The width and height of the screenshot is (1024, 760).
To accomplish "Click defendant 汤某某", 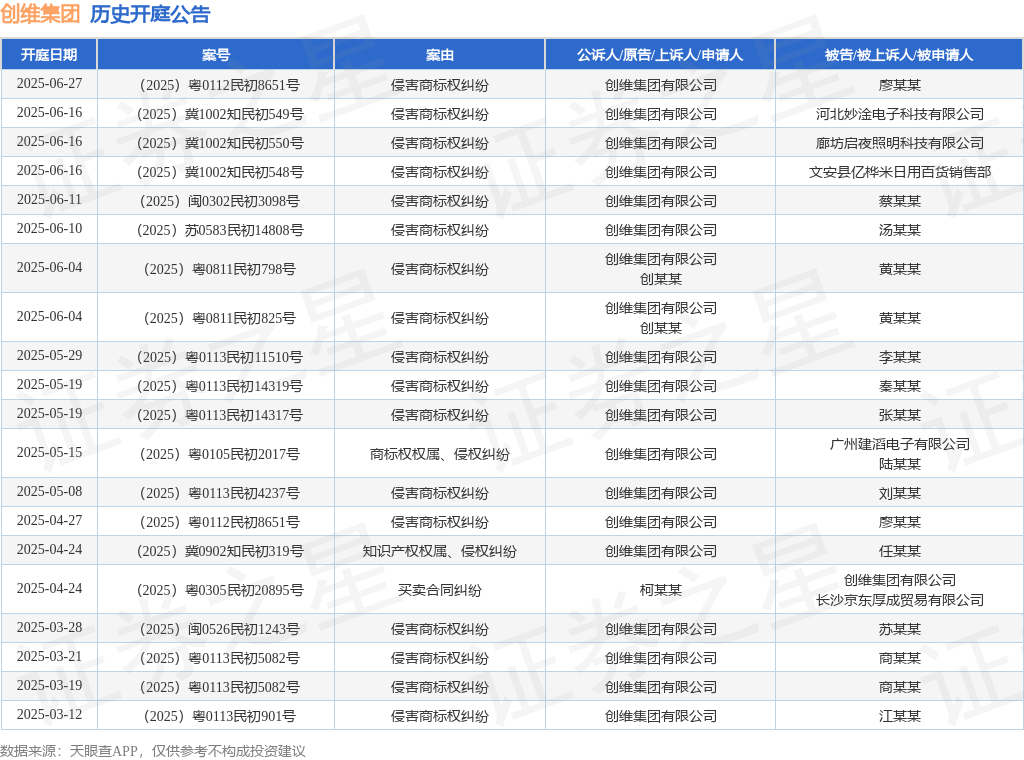I will [899, 230].
